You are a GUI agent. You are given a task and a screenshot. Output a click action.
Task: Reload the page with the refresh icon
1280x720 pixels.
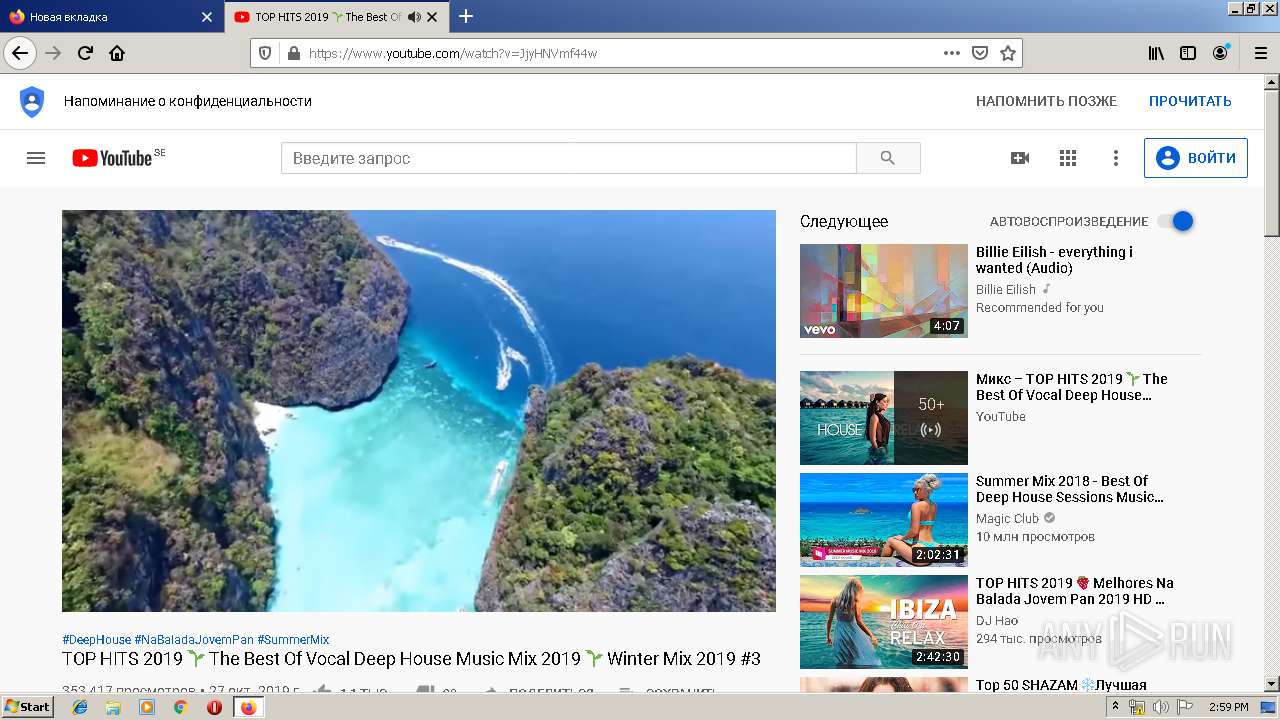[x=85, y=53]
